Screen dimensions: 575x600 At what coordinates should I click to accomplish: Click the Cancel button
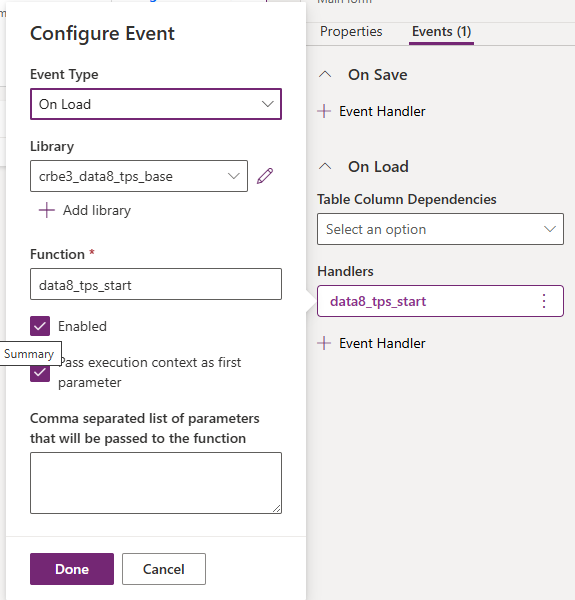pos(164,569)
